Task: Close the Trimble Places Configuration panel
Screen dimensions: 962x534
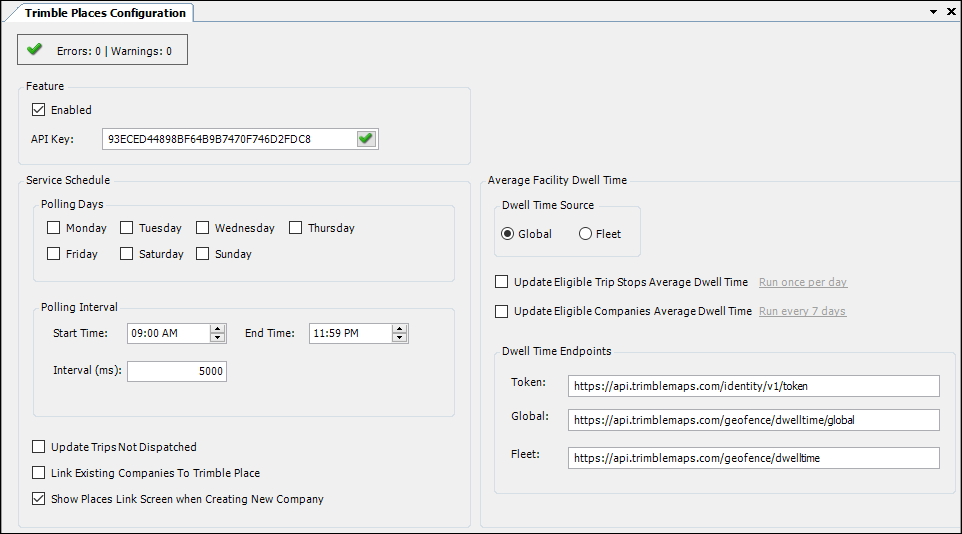Action: 951,12
